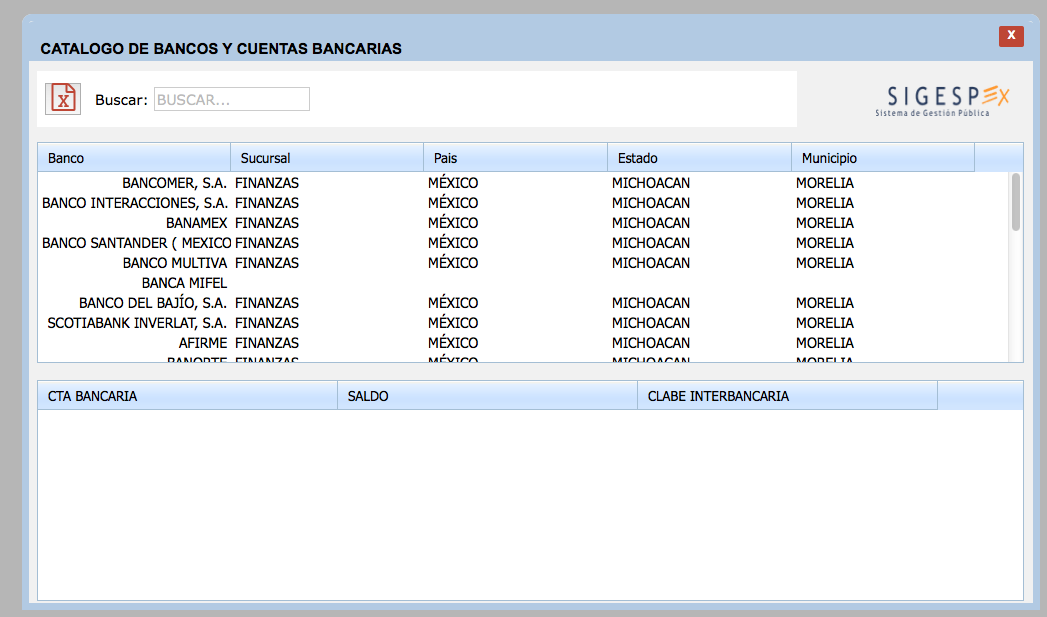1047x617 pixels.
Task: Click the CLABE INTERBANCARIA column header
Action: 788,396
